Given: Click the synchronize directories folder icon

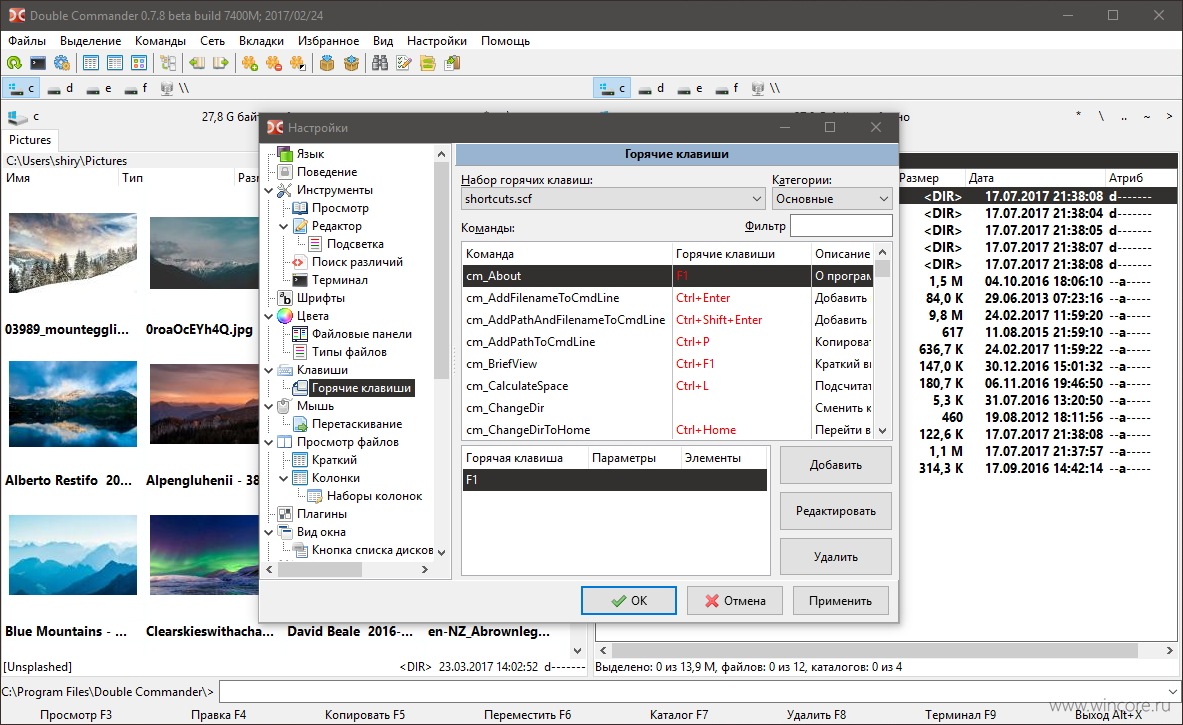Looking at the screenshot, I should 428,63.
